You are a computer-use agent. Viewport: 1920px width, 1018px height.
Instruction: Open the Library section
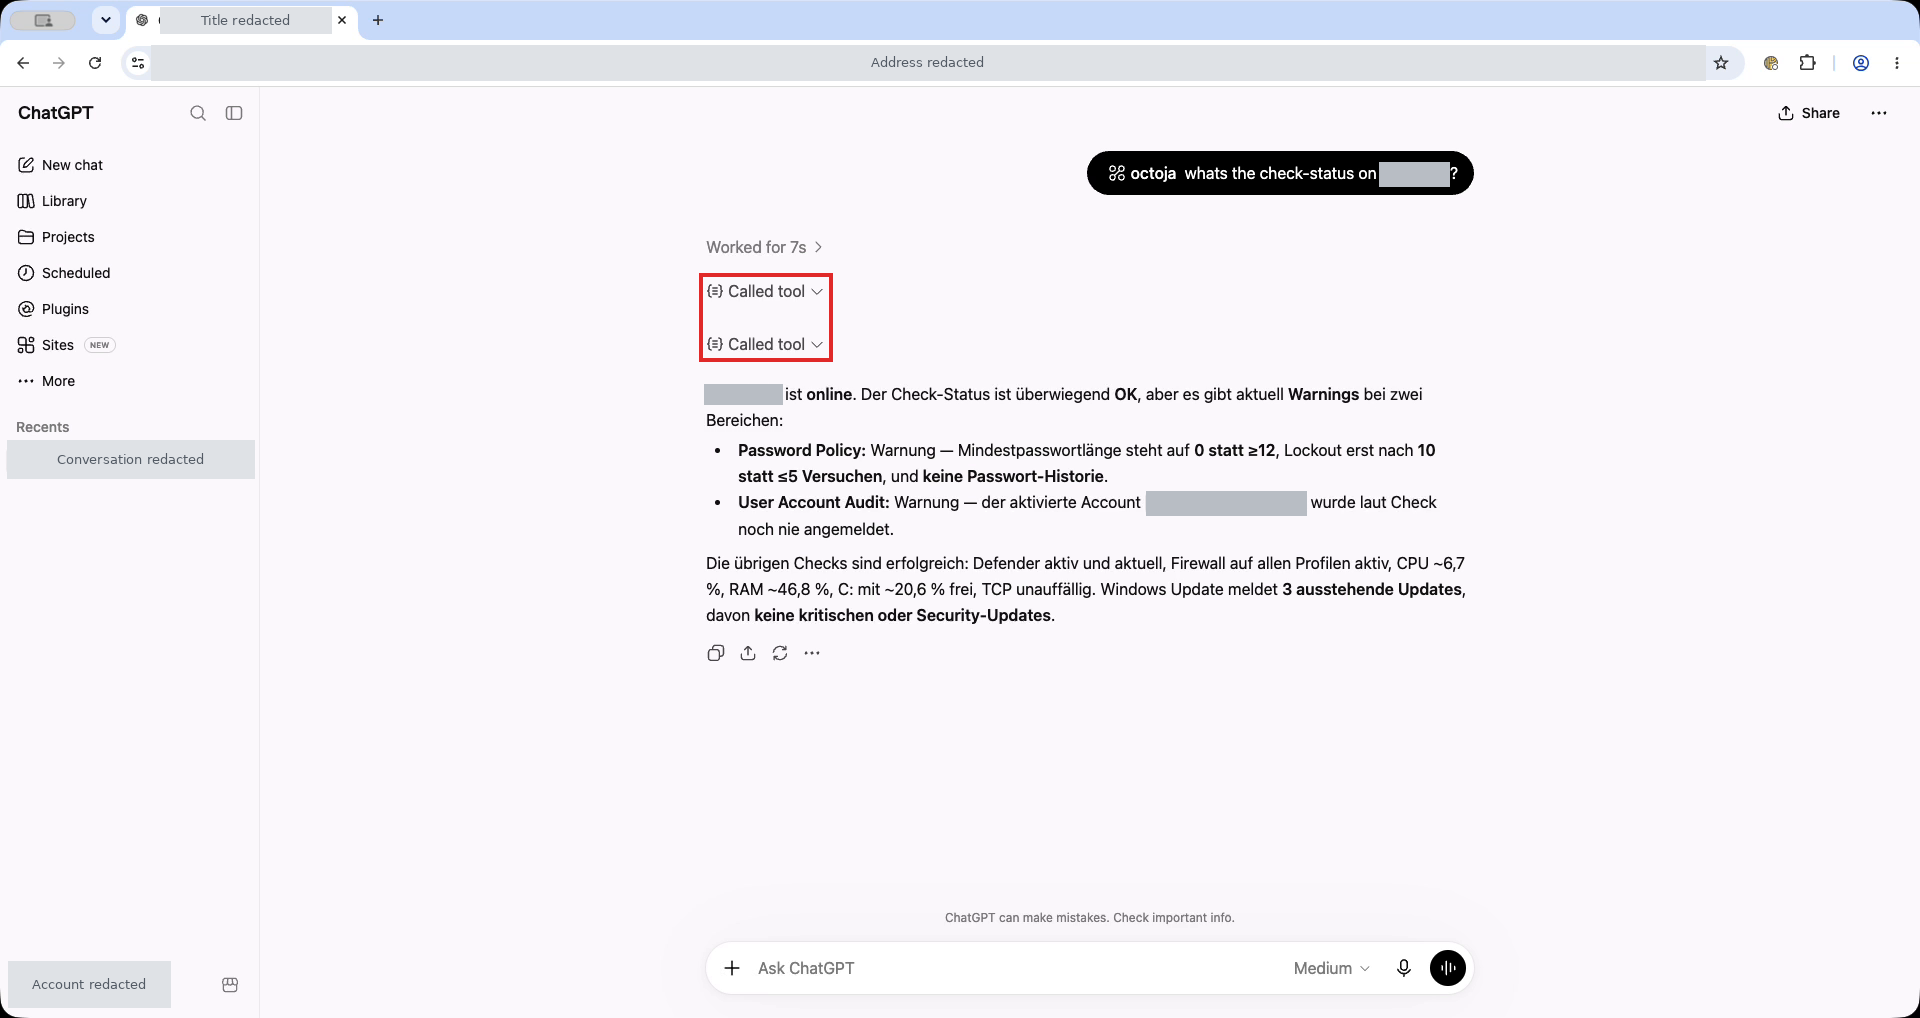[53, 201]
